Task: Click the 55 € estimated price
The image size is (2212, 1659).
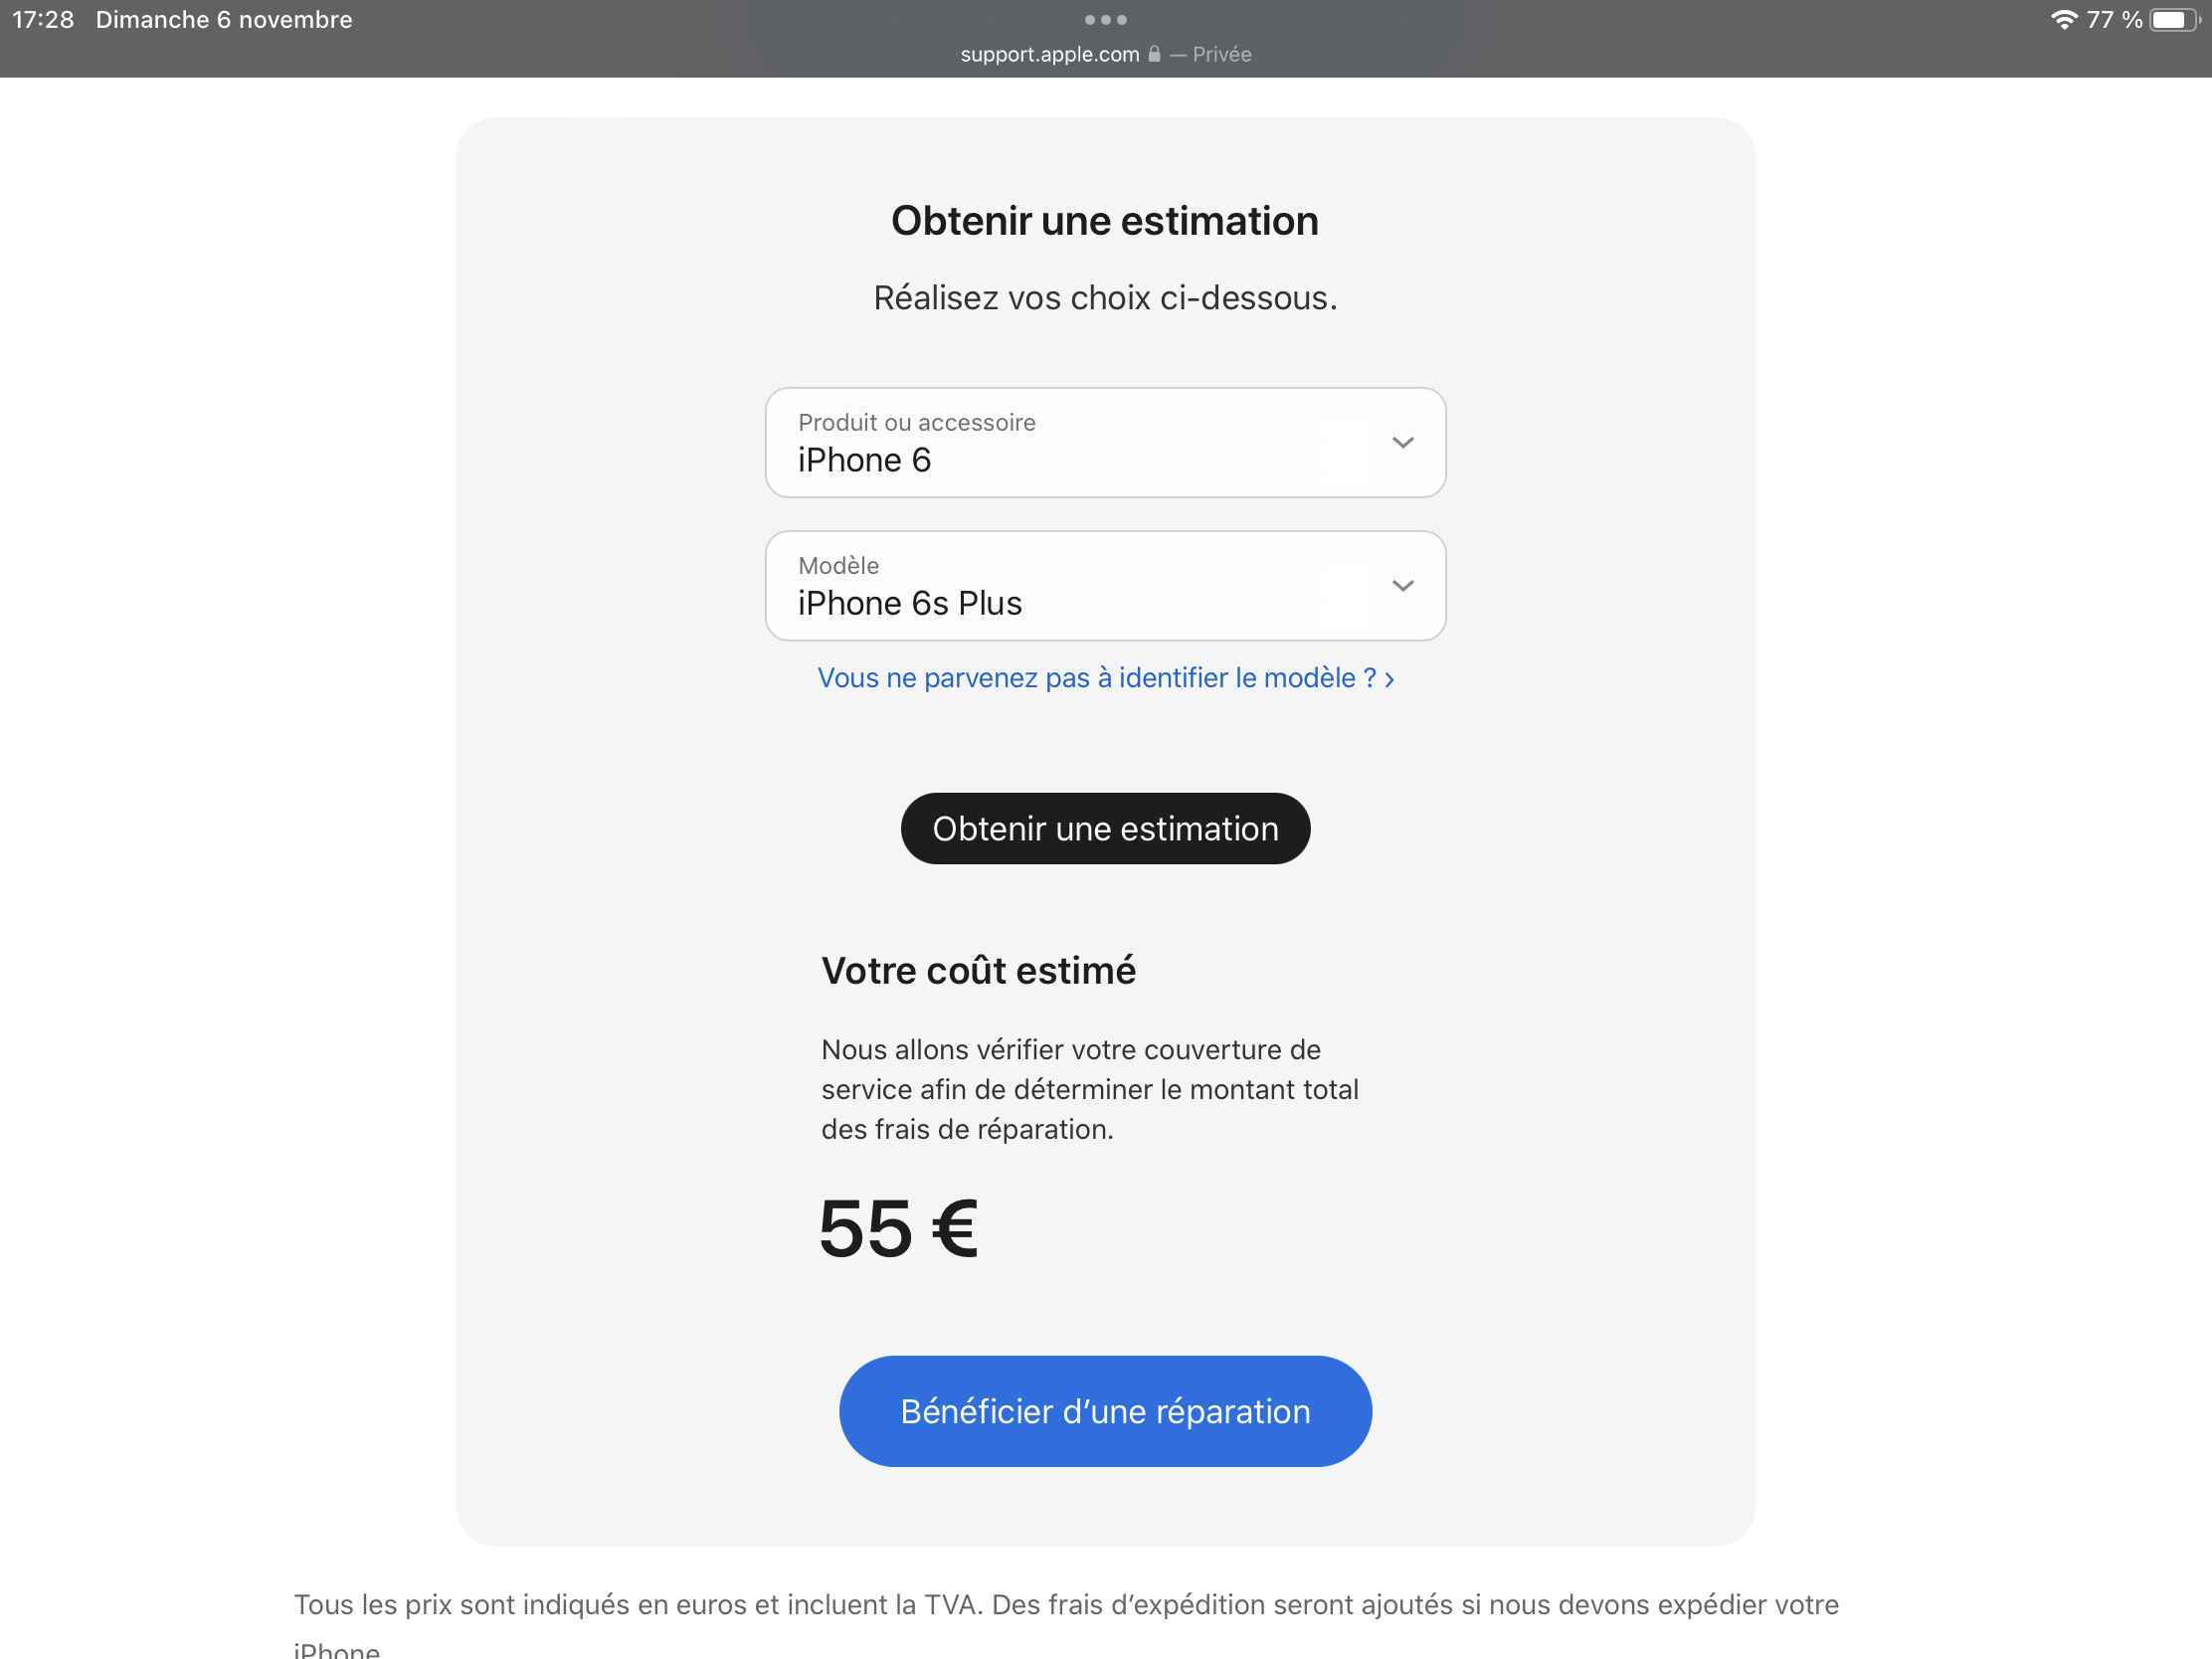Action: (x=898, y=1228)
